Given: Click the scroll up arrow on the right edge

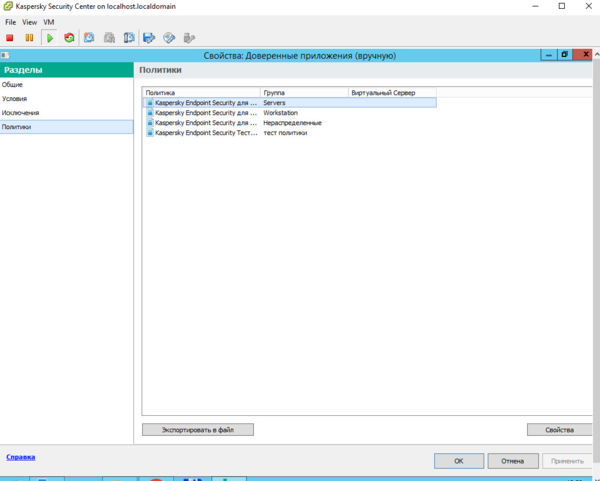Looking at the screenshot, I should pyautogui.click(x=597, y=55).
